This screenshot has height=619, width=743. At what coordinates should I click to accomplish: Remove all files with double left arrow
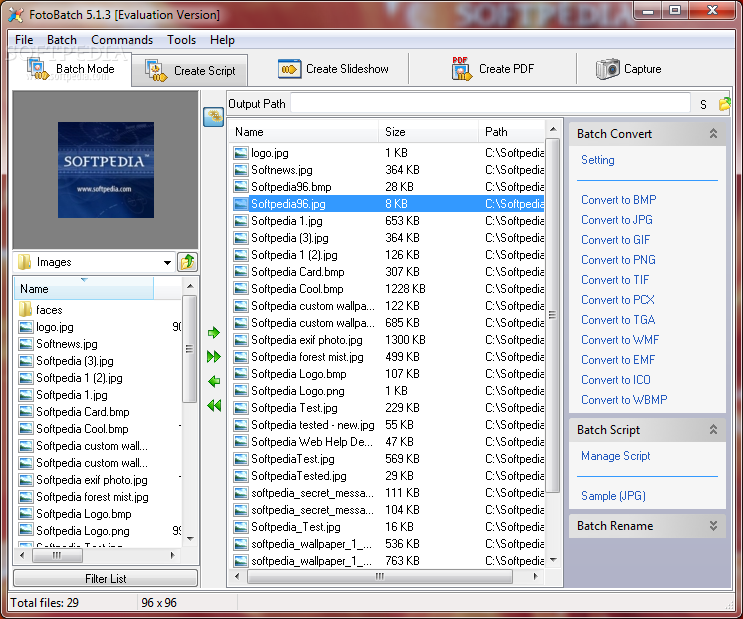214,405
